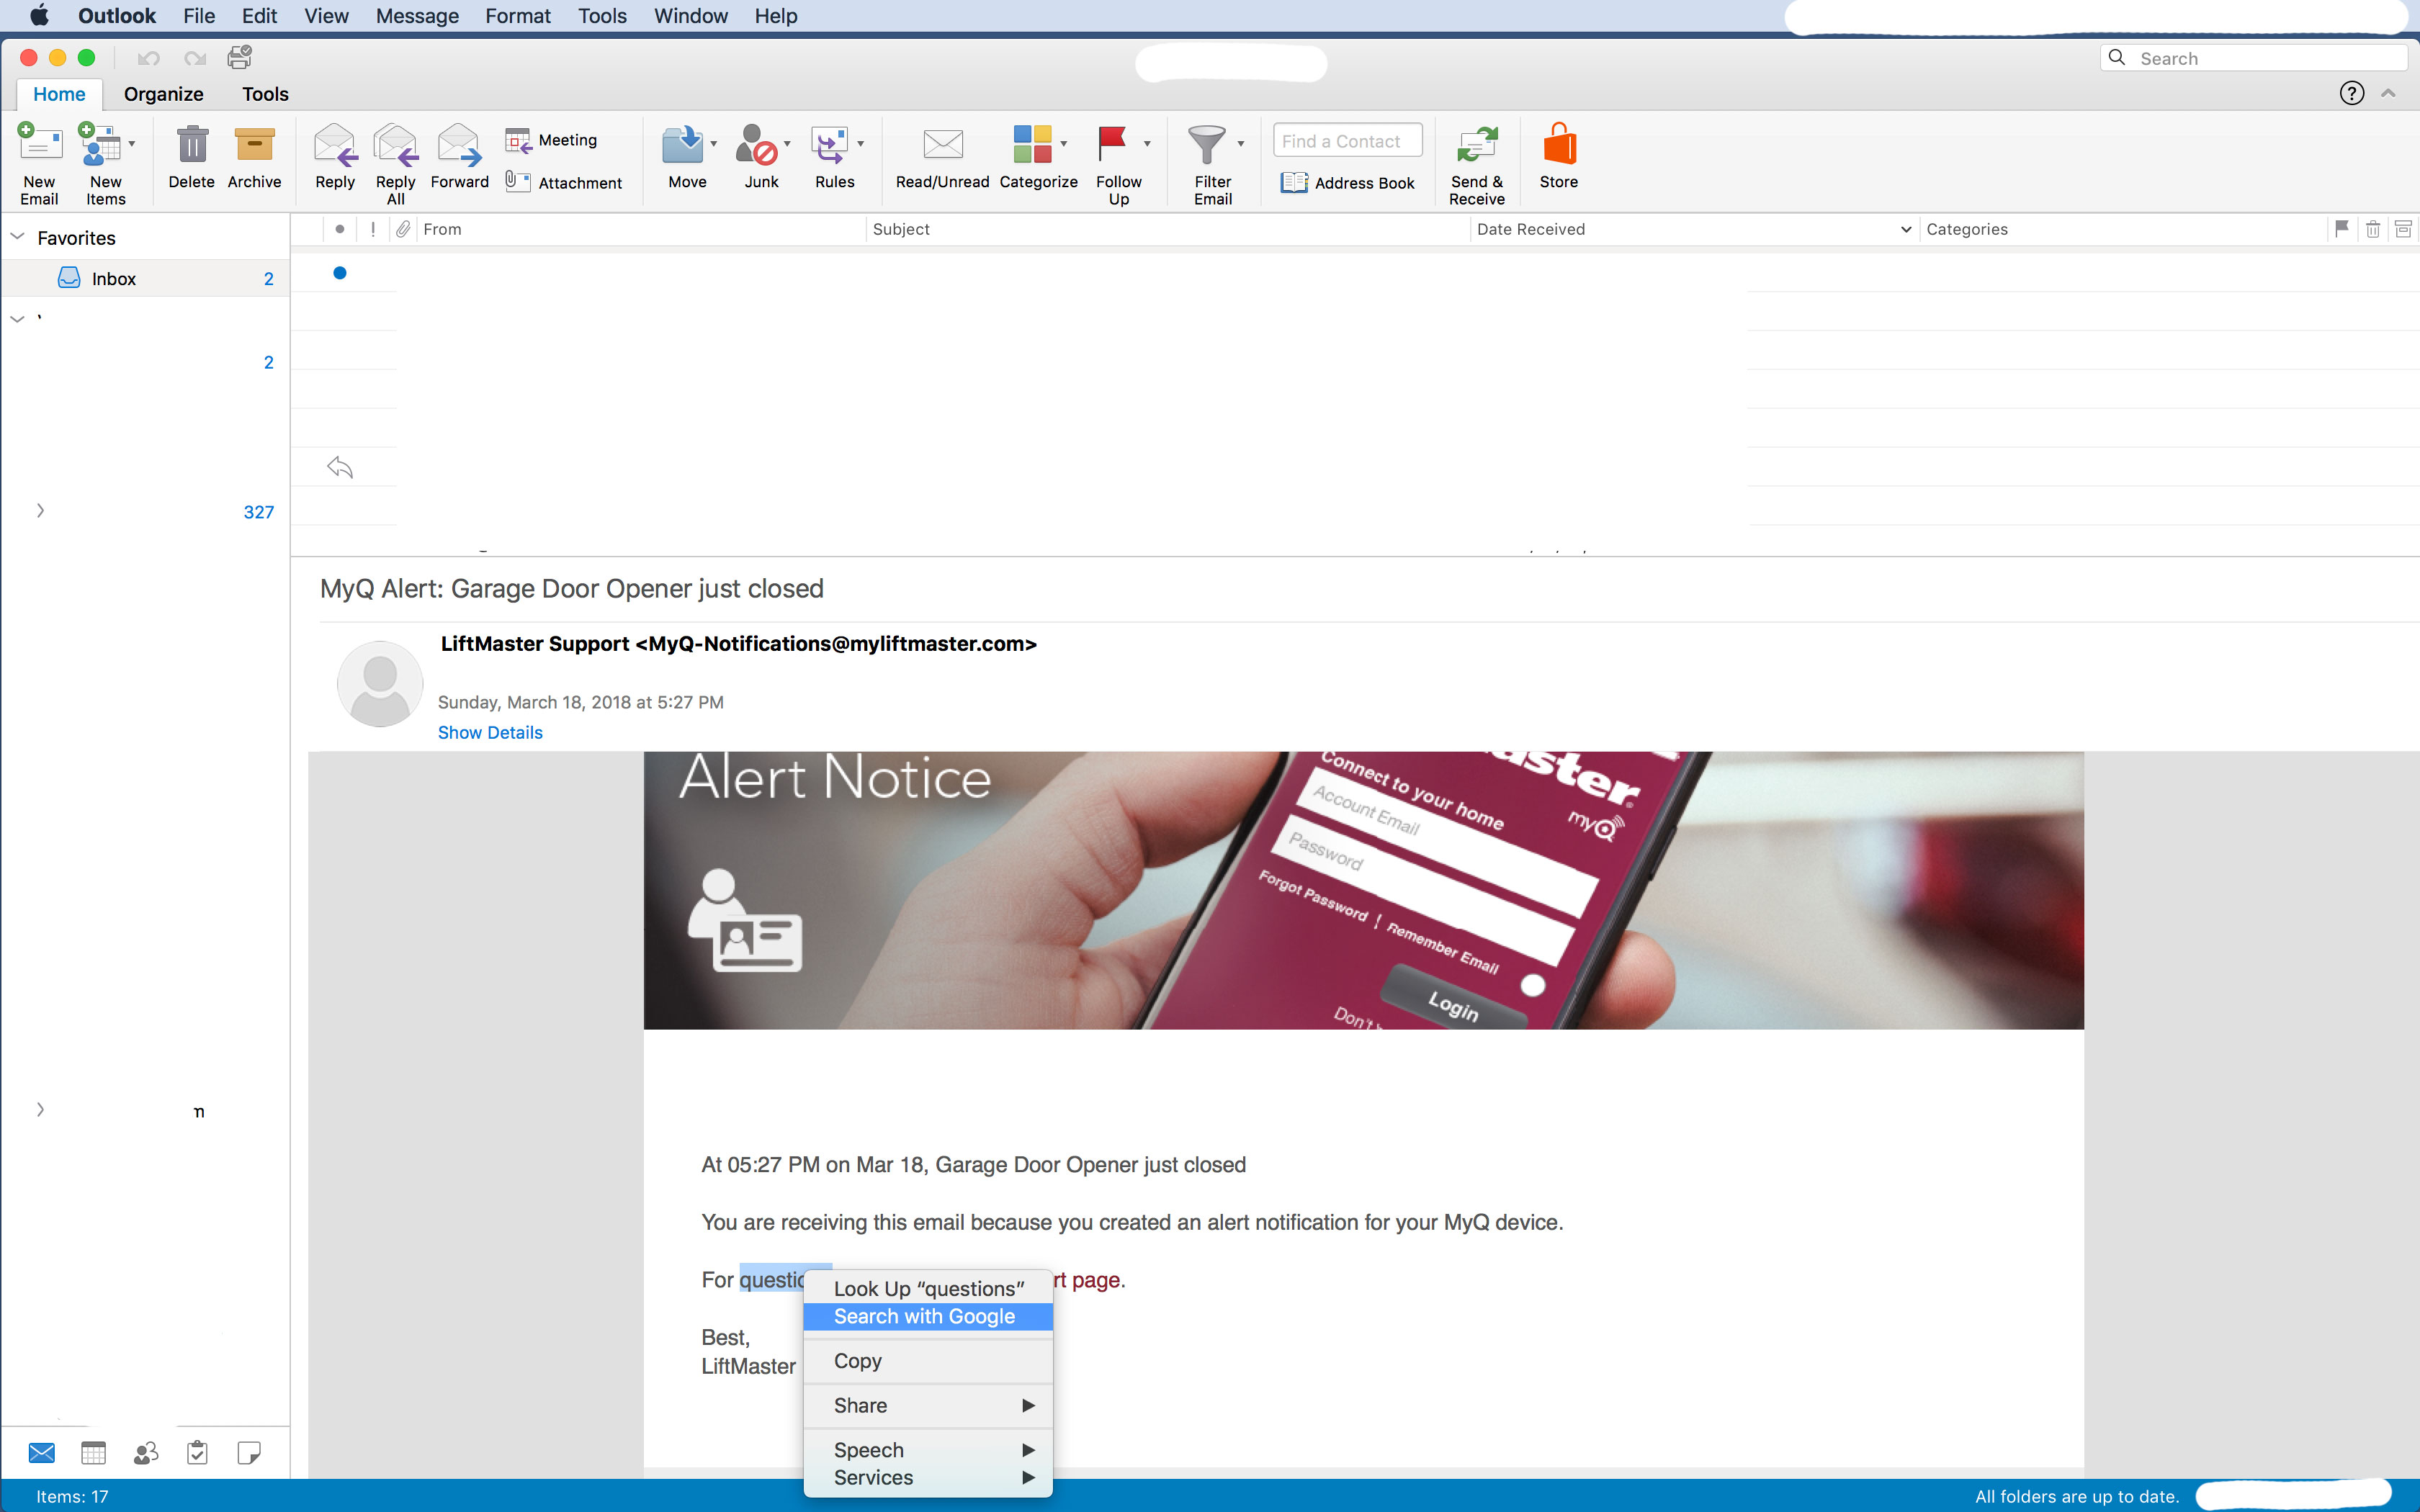The height and width of the screenshot is (1512, 2420).
Task: Sort by Date Received column arrow
Action: (x=1906, y=229)
